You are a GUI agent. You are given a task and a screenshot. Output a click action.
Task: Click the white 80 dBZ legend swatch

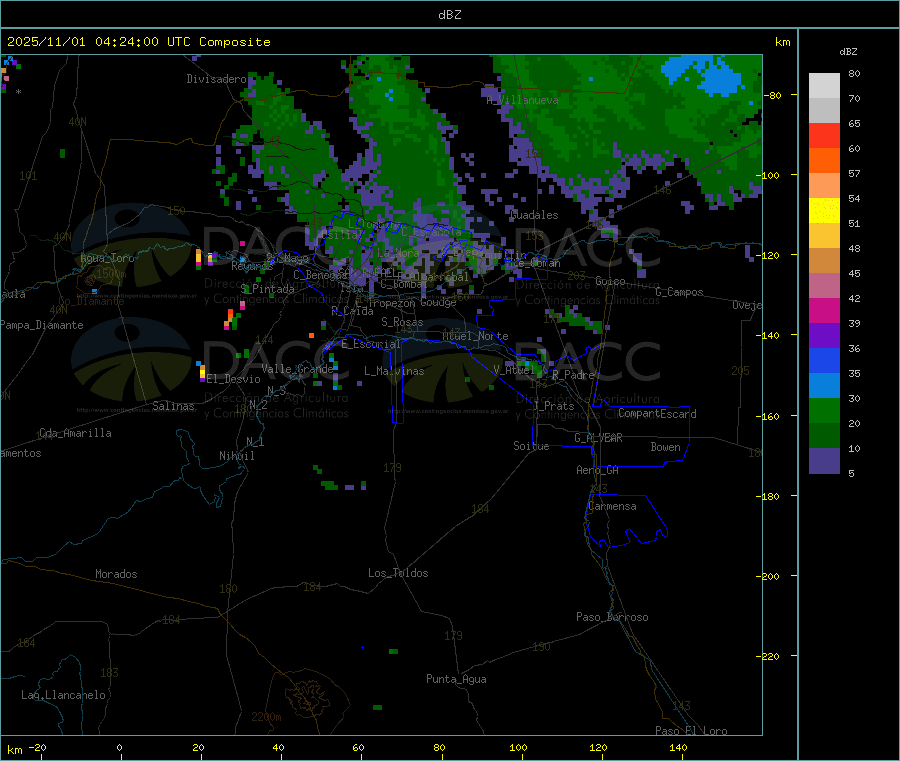click(824, 86)
